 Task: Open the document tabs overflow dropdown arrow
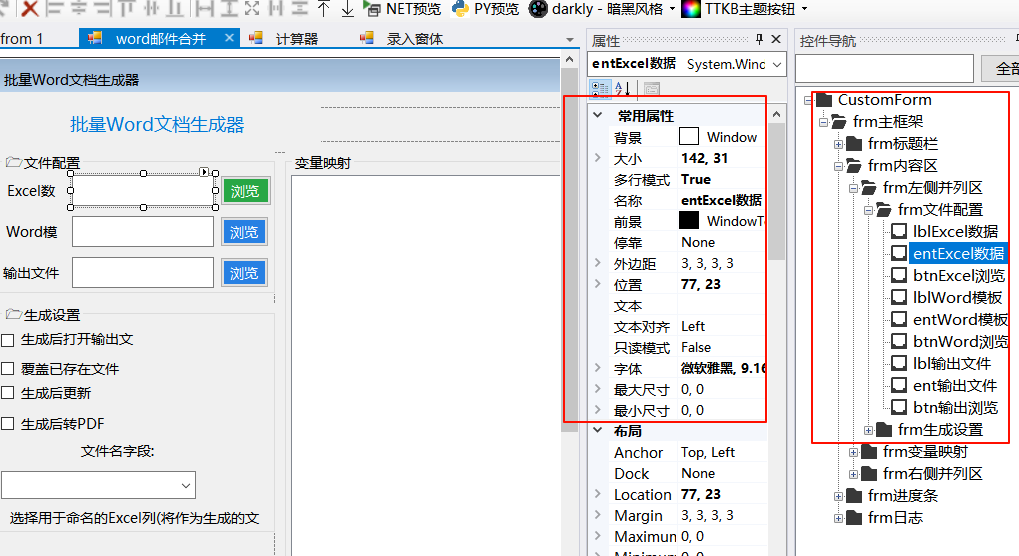pos(570,40)
